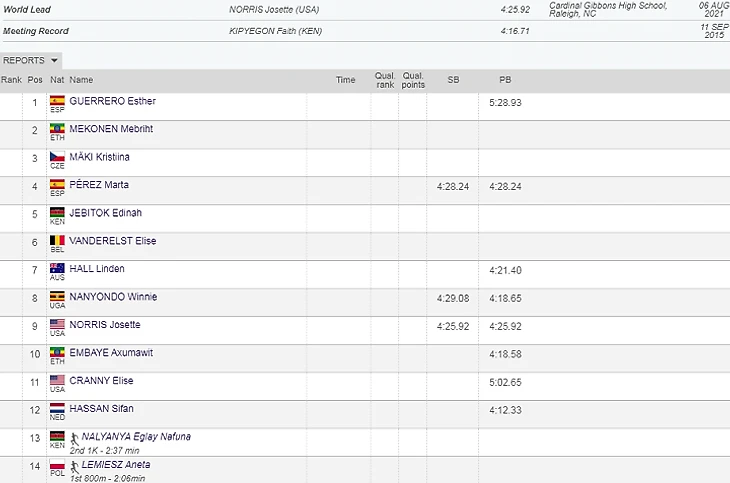730x483 pixels.
Task: Sort by the Pos column header
Action: [x=35, y=80]
